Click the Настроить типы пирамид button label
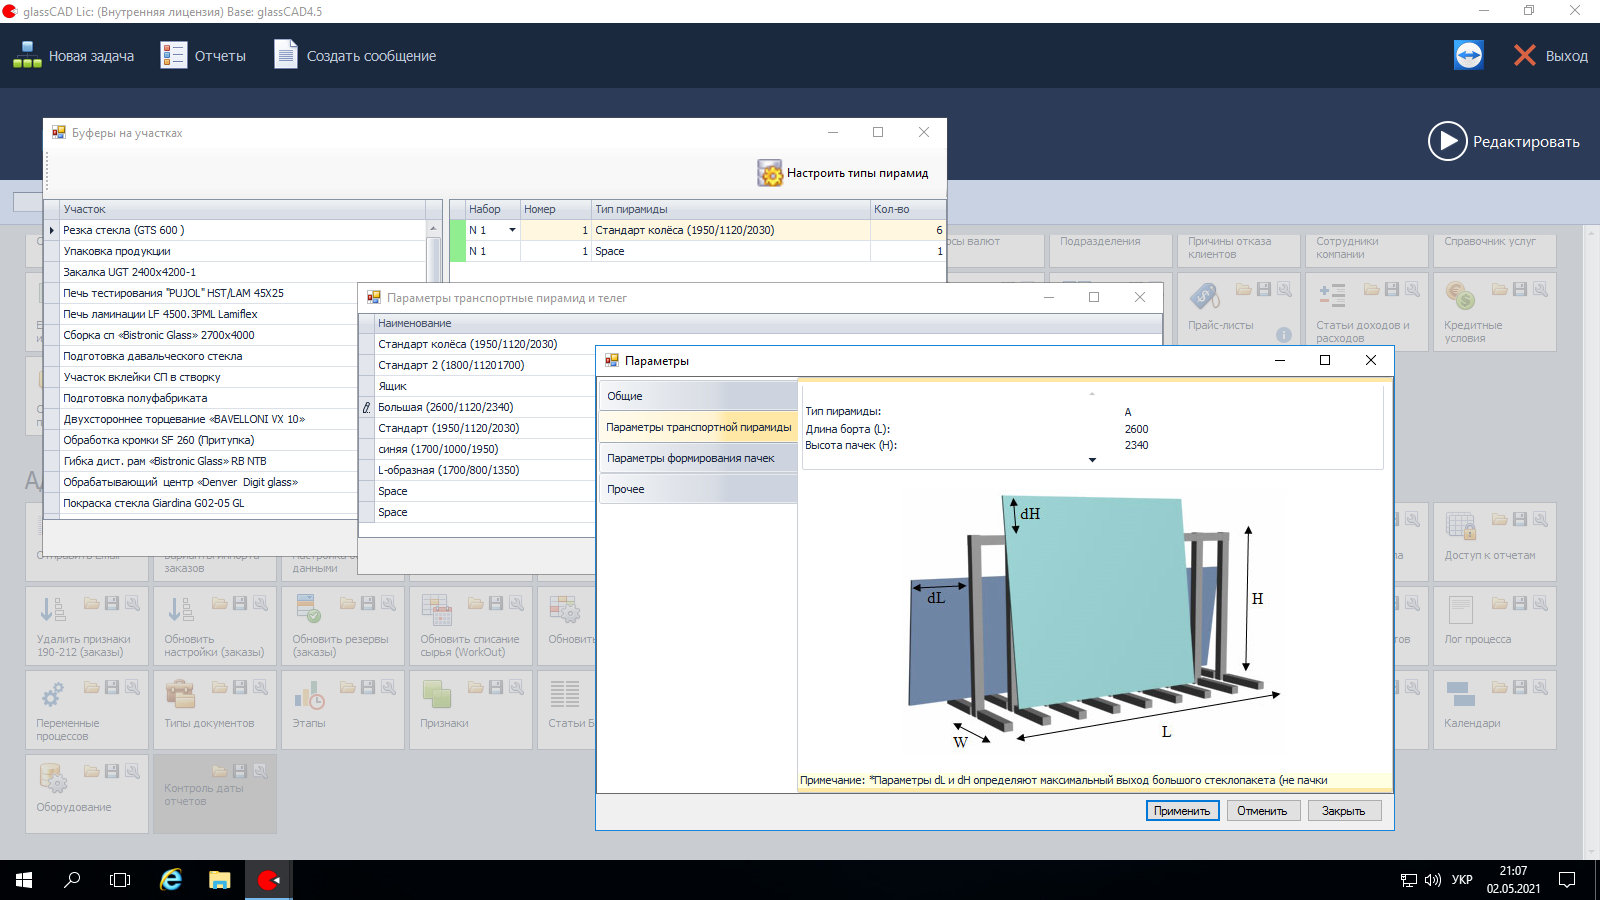This screenshot has height=900, width=1600. (x=857, y=173)
